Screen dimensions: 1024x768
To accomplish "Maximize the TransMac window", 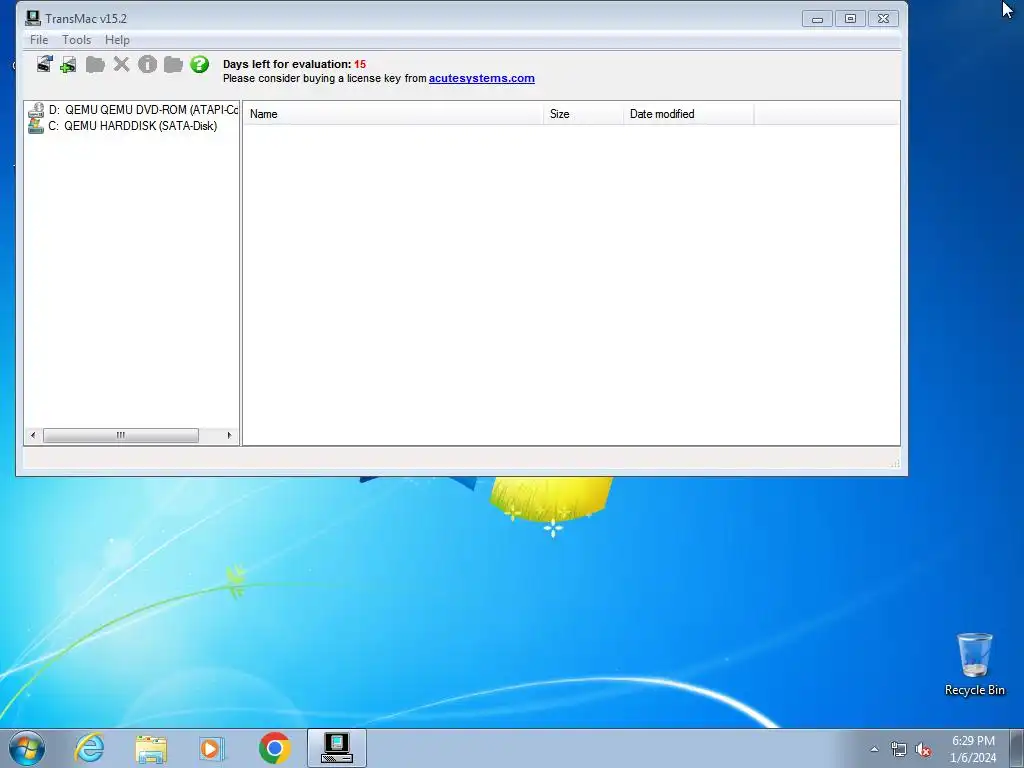I will tap(850, 19).
